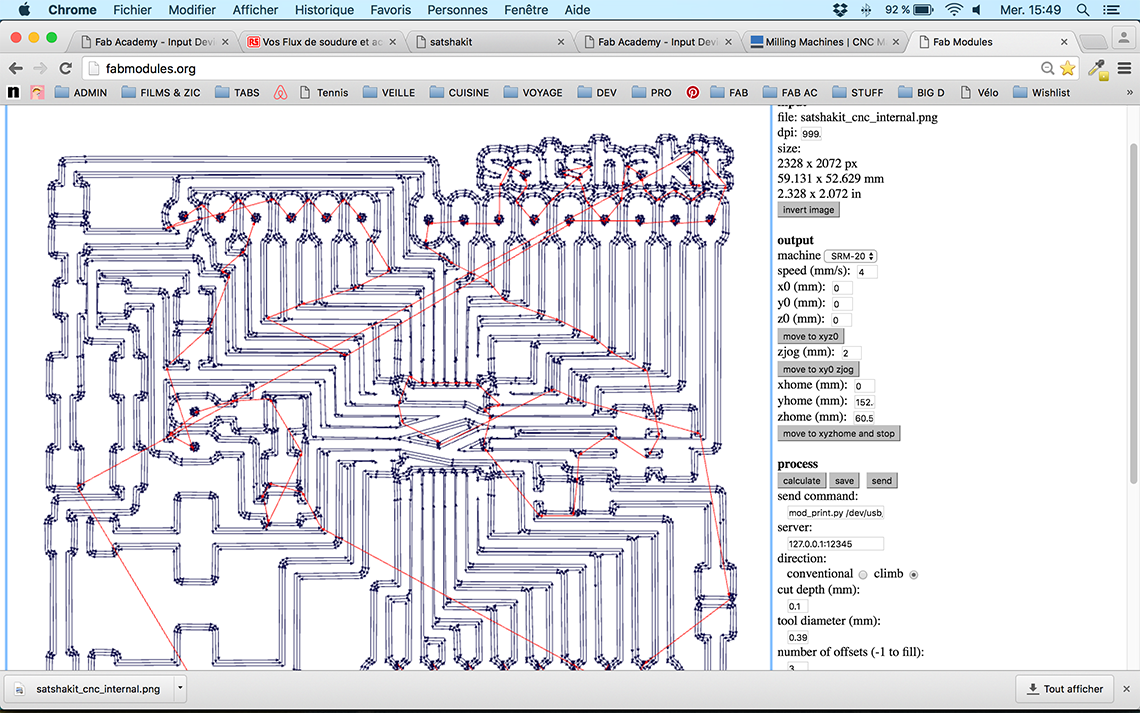Open the avatar bookmark next to Notion

click(x=37, y=92)
